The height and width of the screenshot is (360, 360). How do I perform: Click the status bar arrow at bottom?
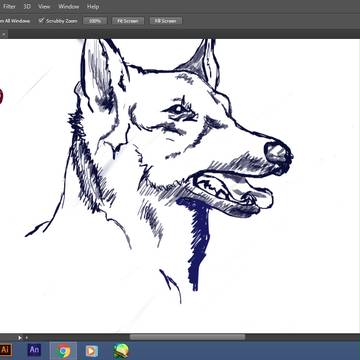click(20, 338)
